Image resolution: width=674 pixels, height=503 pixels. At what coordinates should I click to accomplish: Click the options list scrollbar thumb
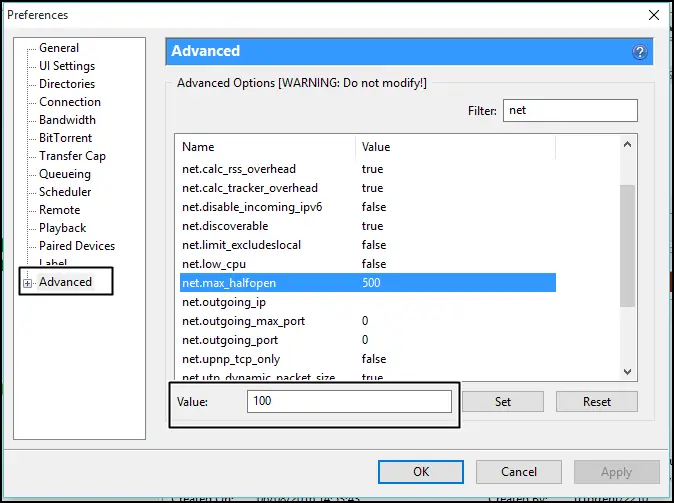click(x=627, y=246)
